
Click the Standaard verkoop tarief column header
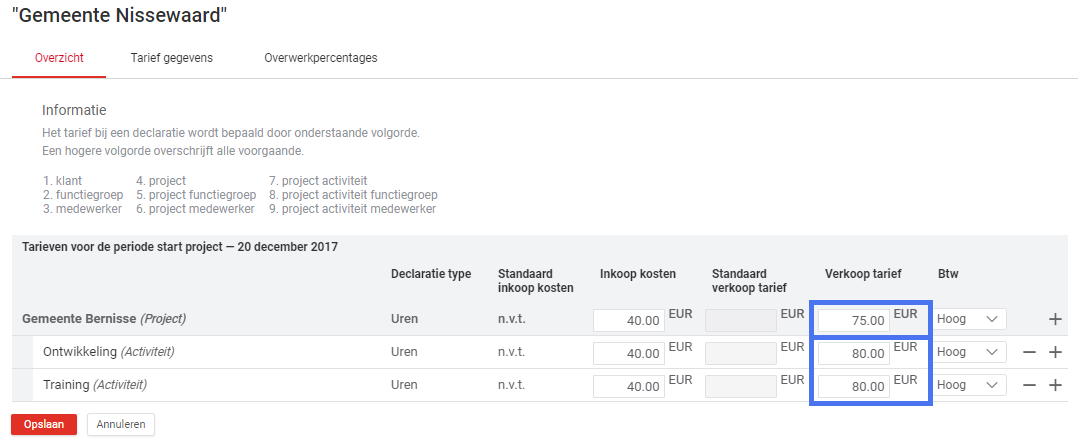click(x=749, y=281)
